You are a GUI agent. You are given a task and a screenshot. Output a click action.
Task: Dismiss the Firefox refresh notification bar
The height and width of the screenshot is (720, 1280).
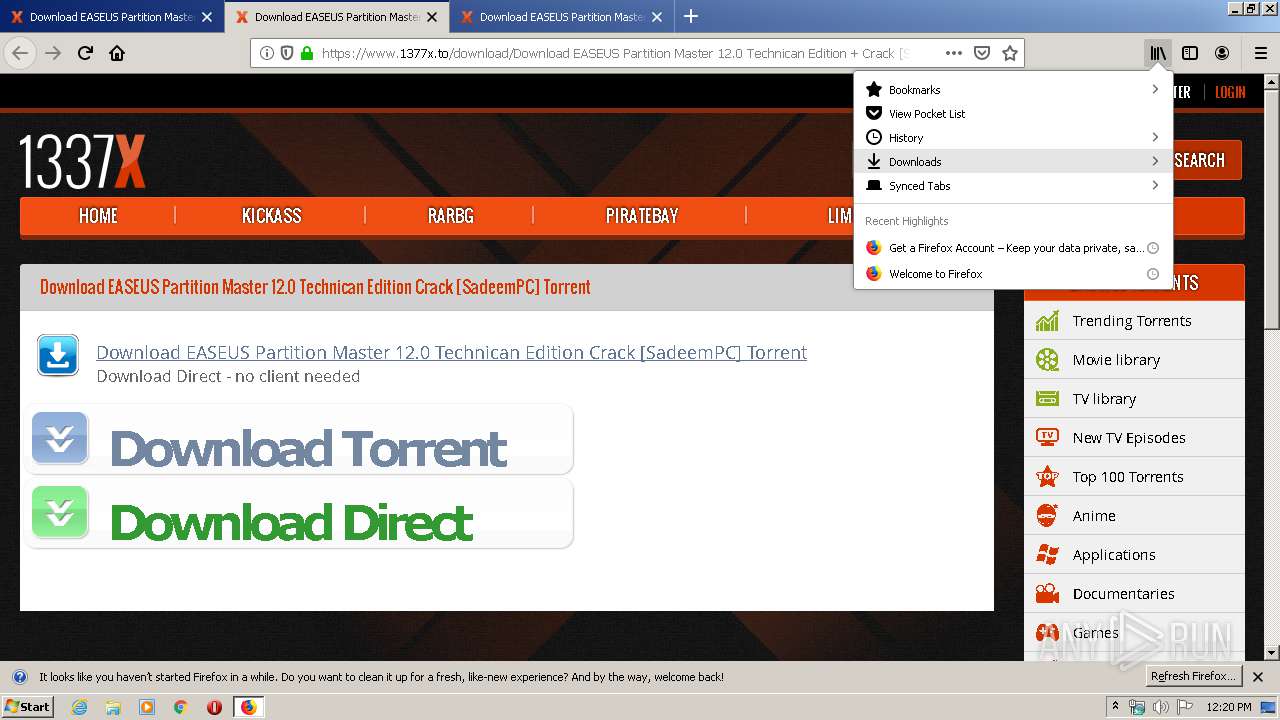pyautogui.click(x=1258, y=677)
